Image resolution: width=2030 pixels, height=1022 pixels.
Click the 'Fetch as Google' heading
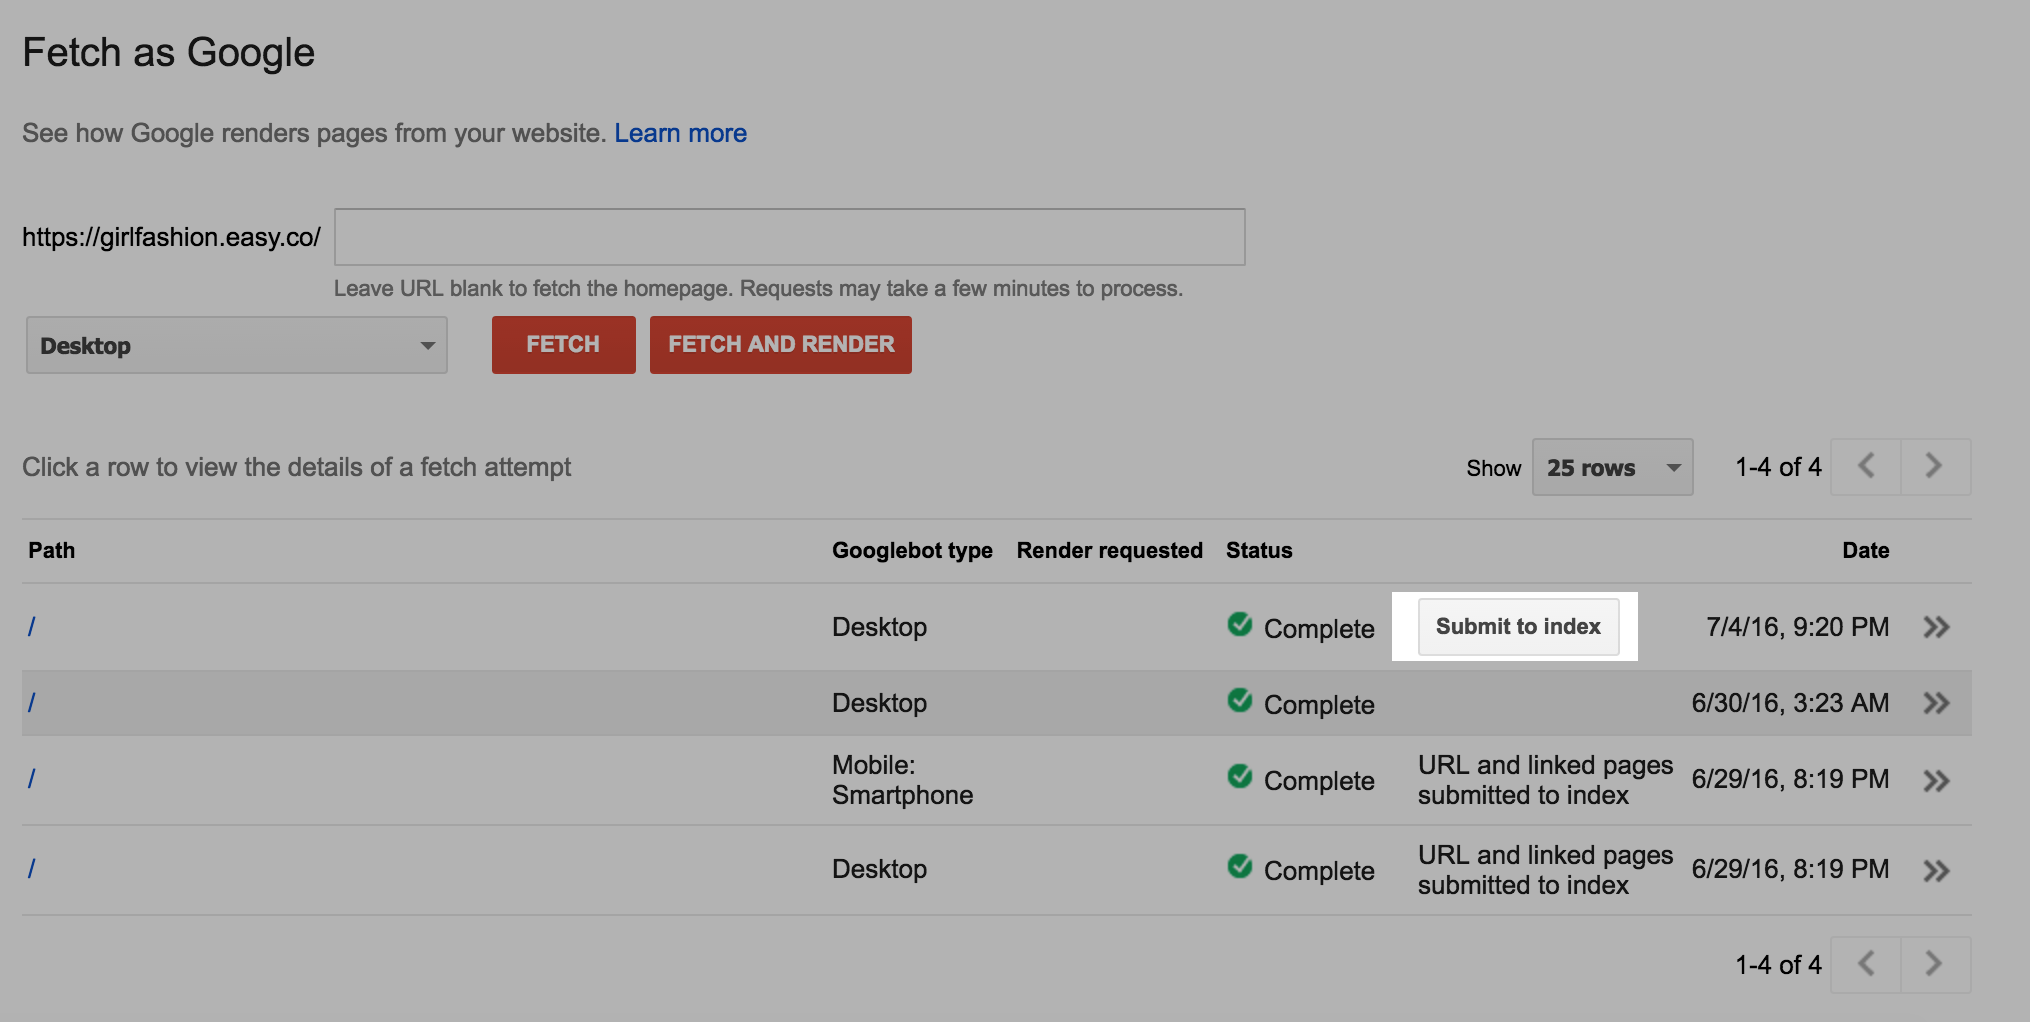168,53
